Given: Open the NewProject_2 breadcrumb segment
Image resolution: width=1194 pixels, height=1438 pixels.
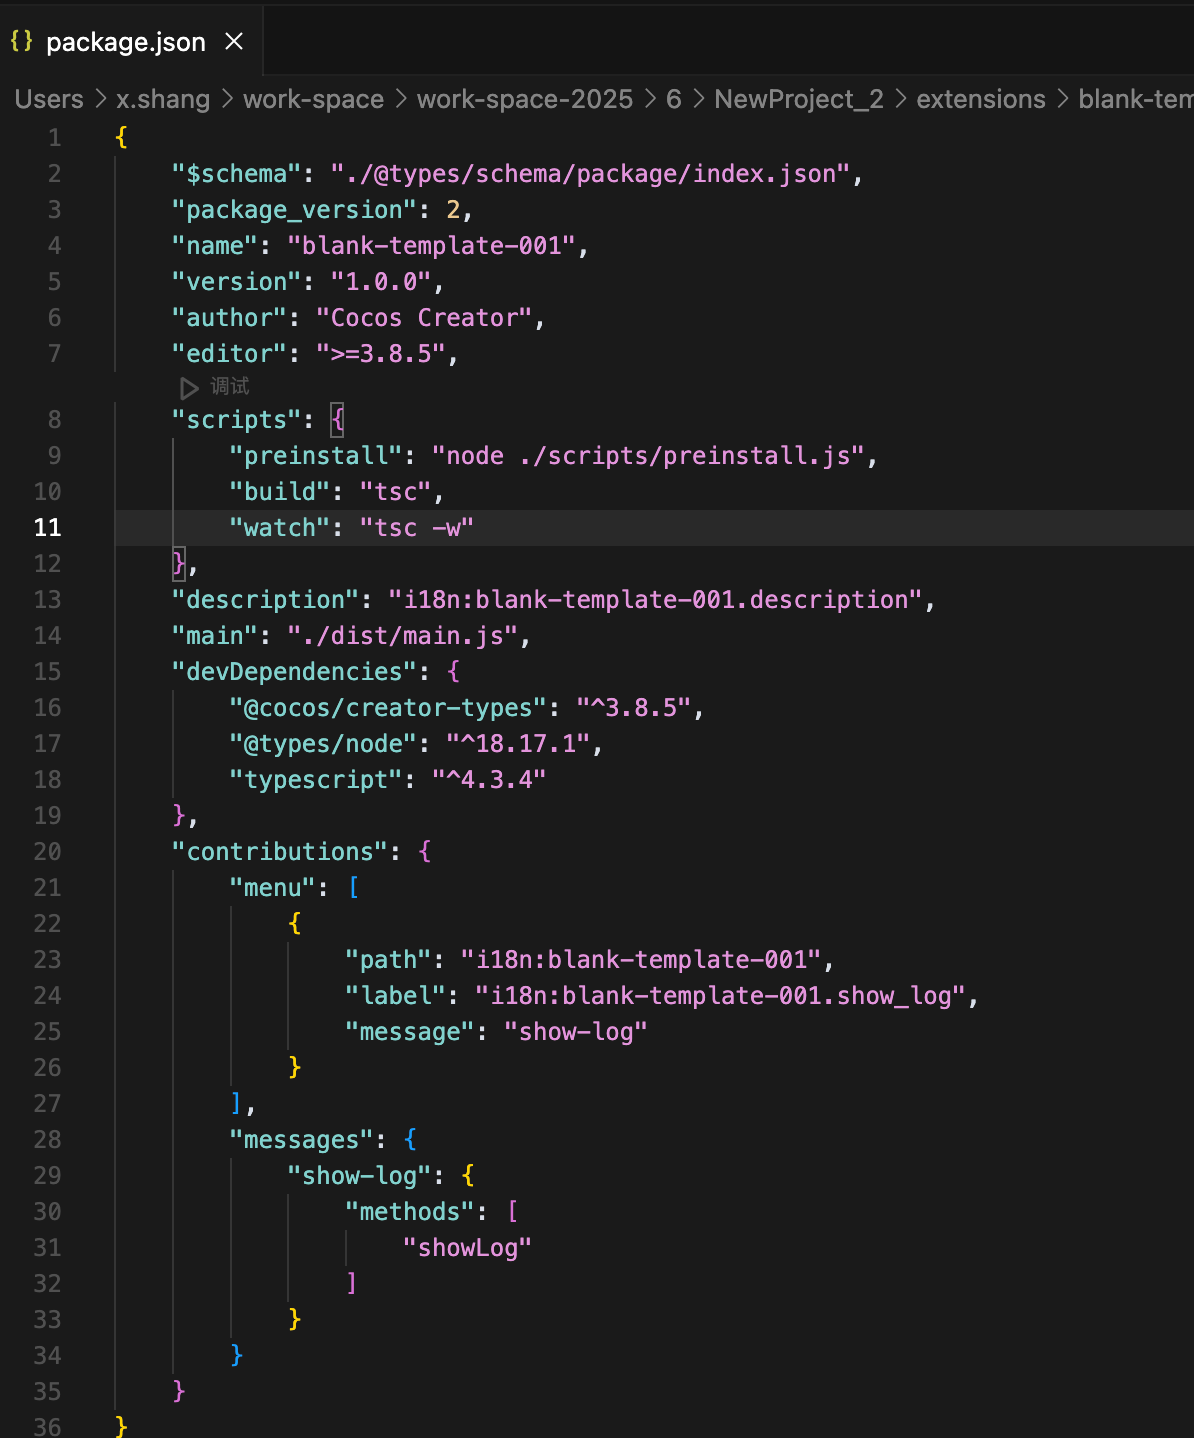Looking at the screenshot, I should 799,99.
